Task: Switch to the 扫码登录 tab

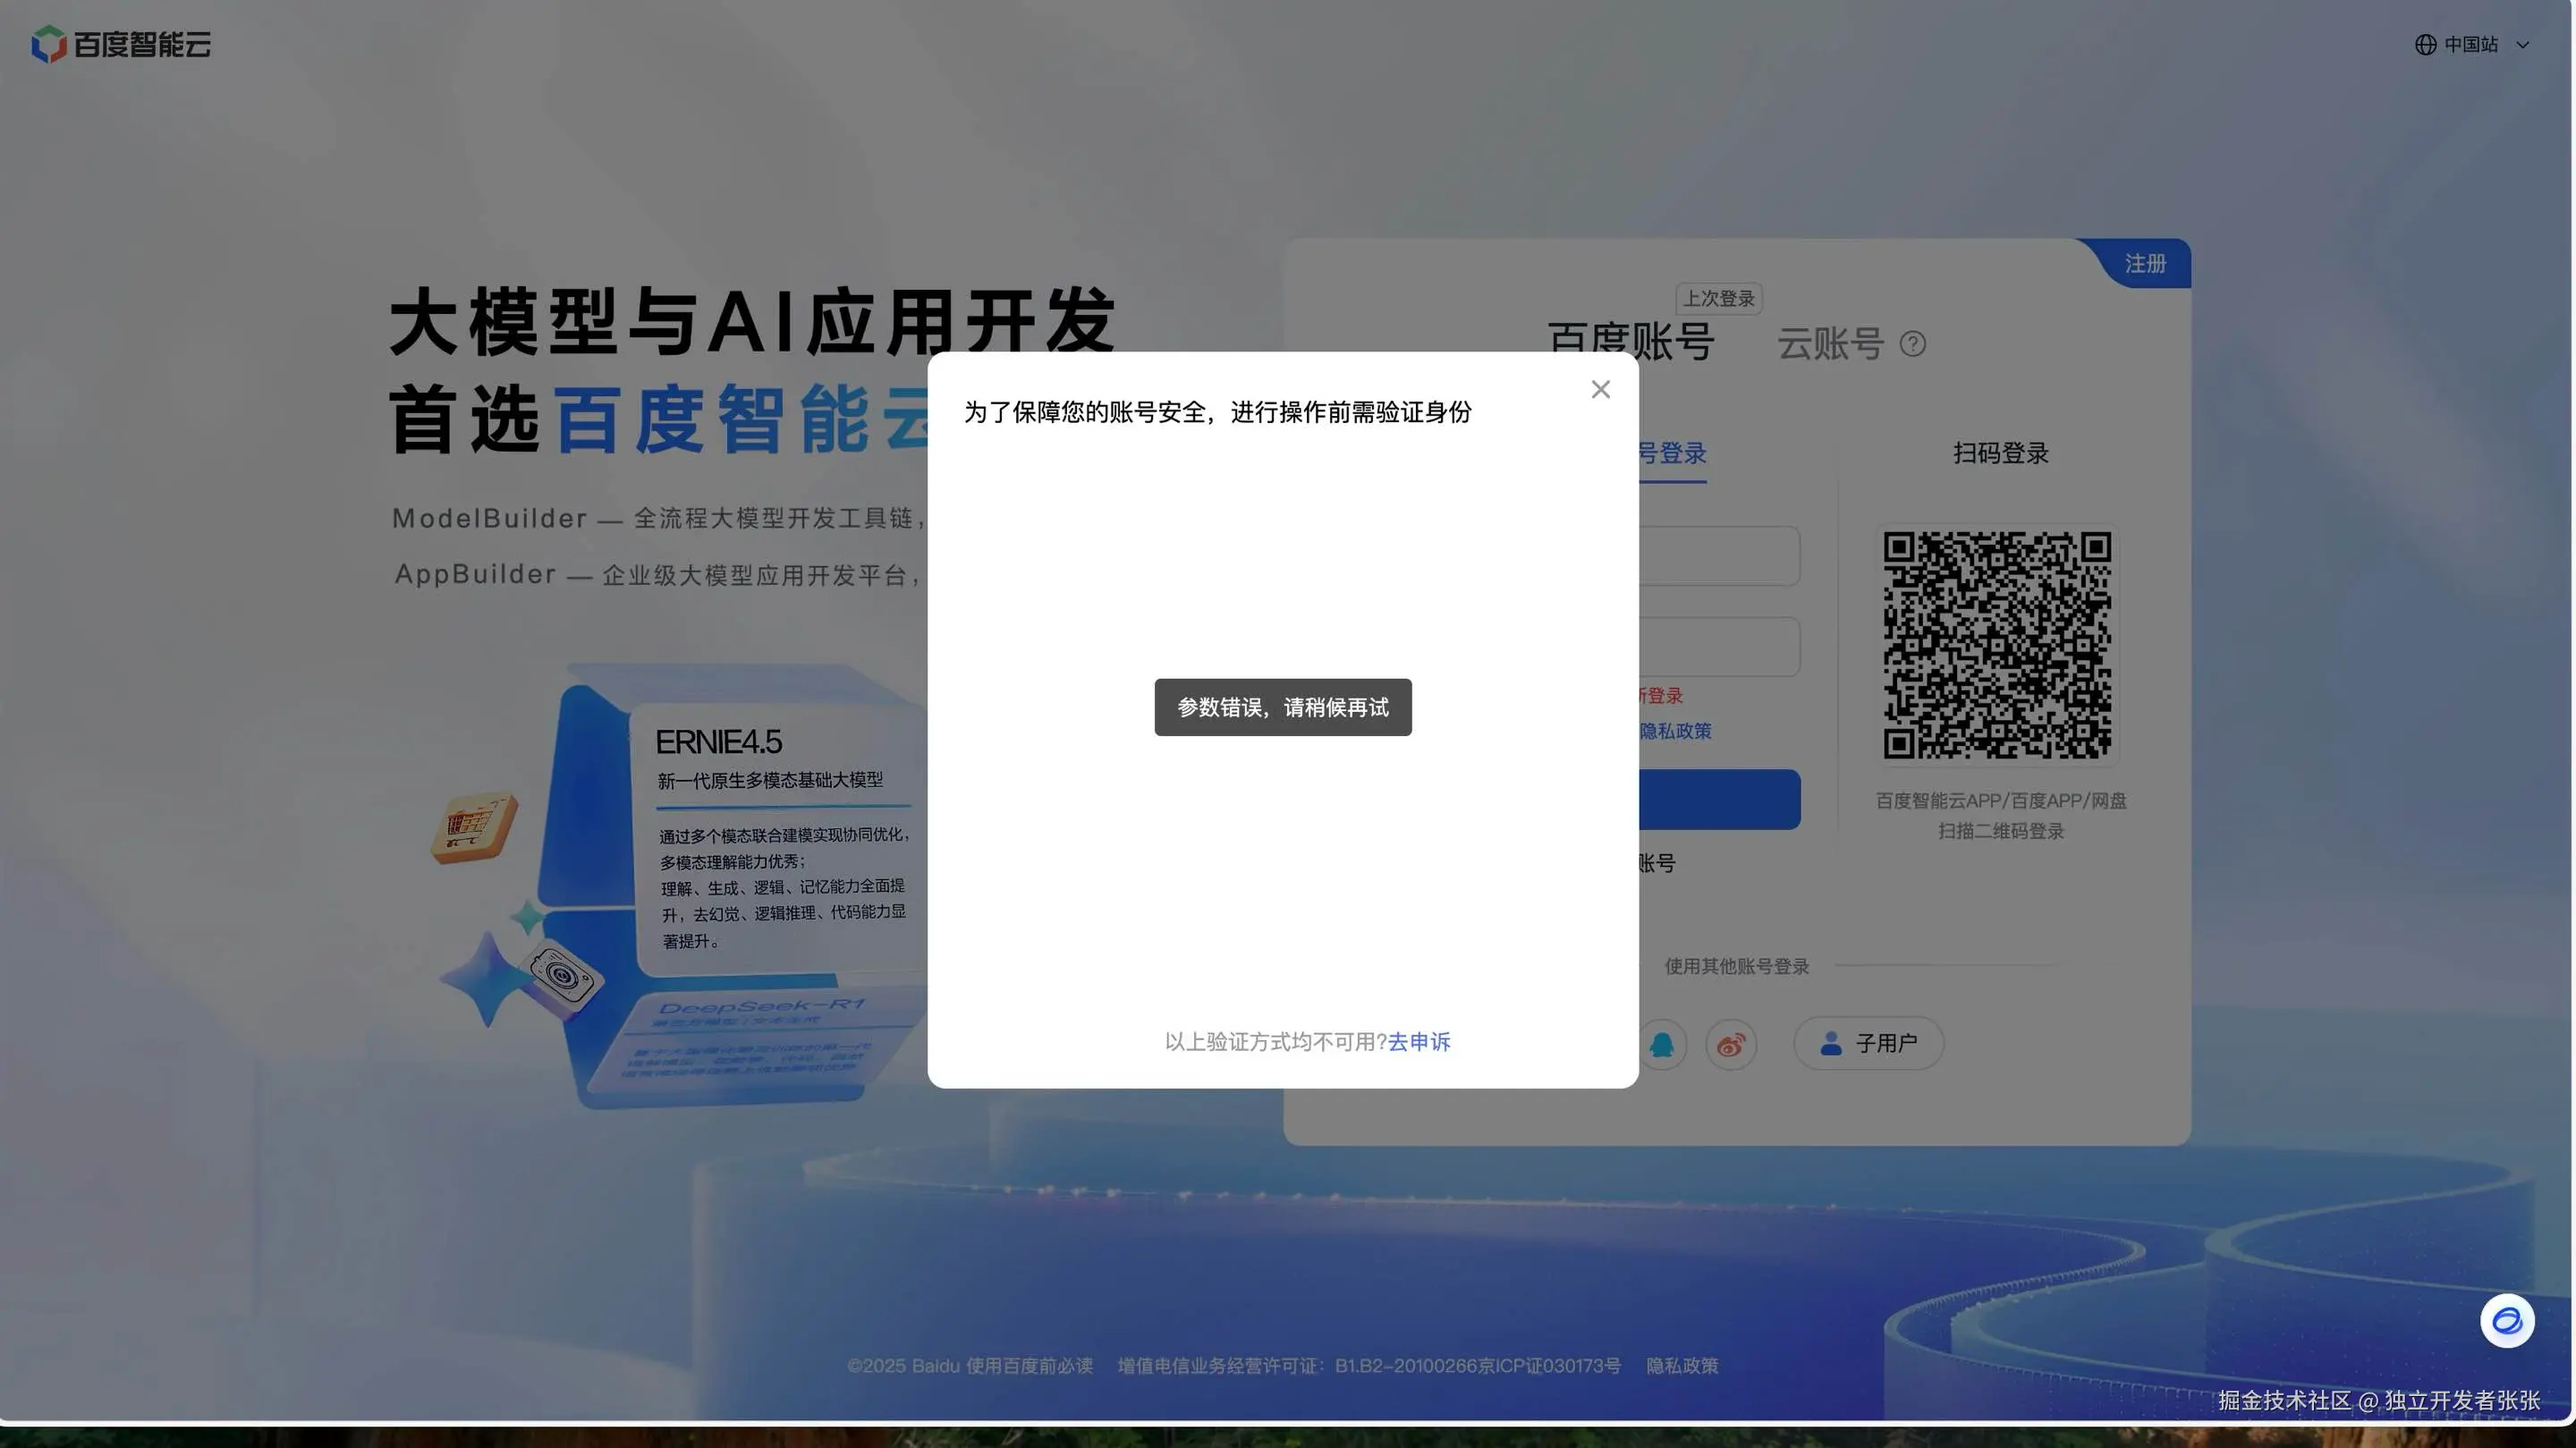Action: (2000, 453)
